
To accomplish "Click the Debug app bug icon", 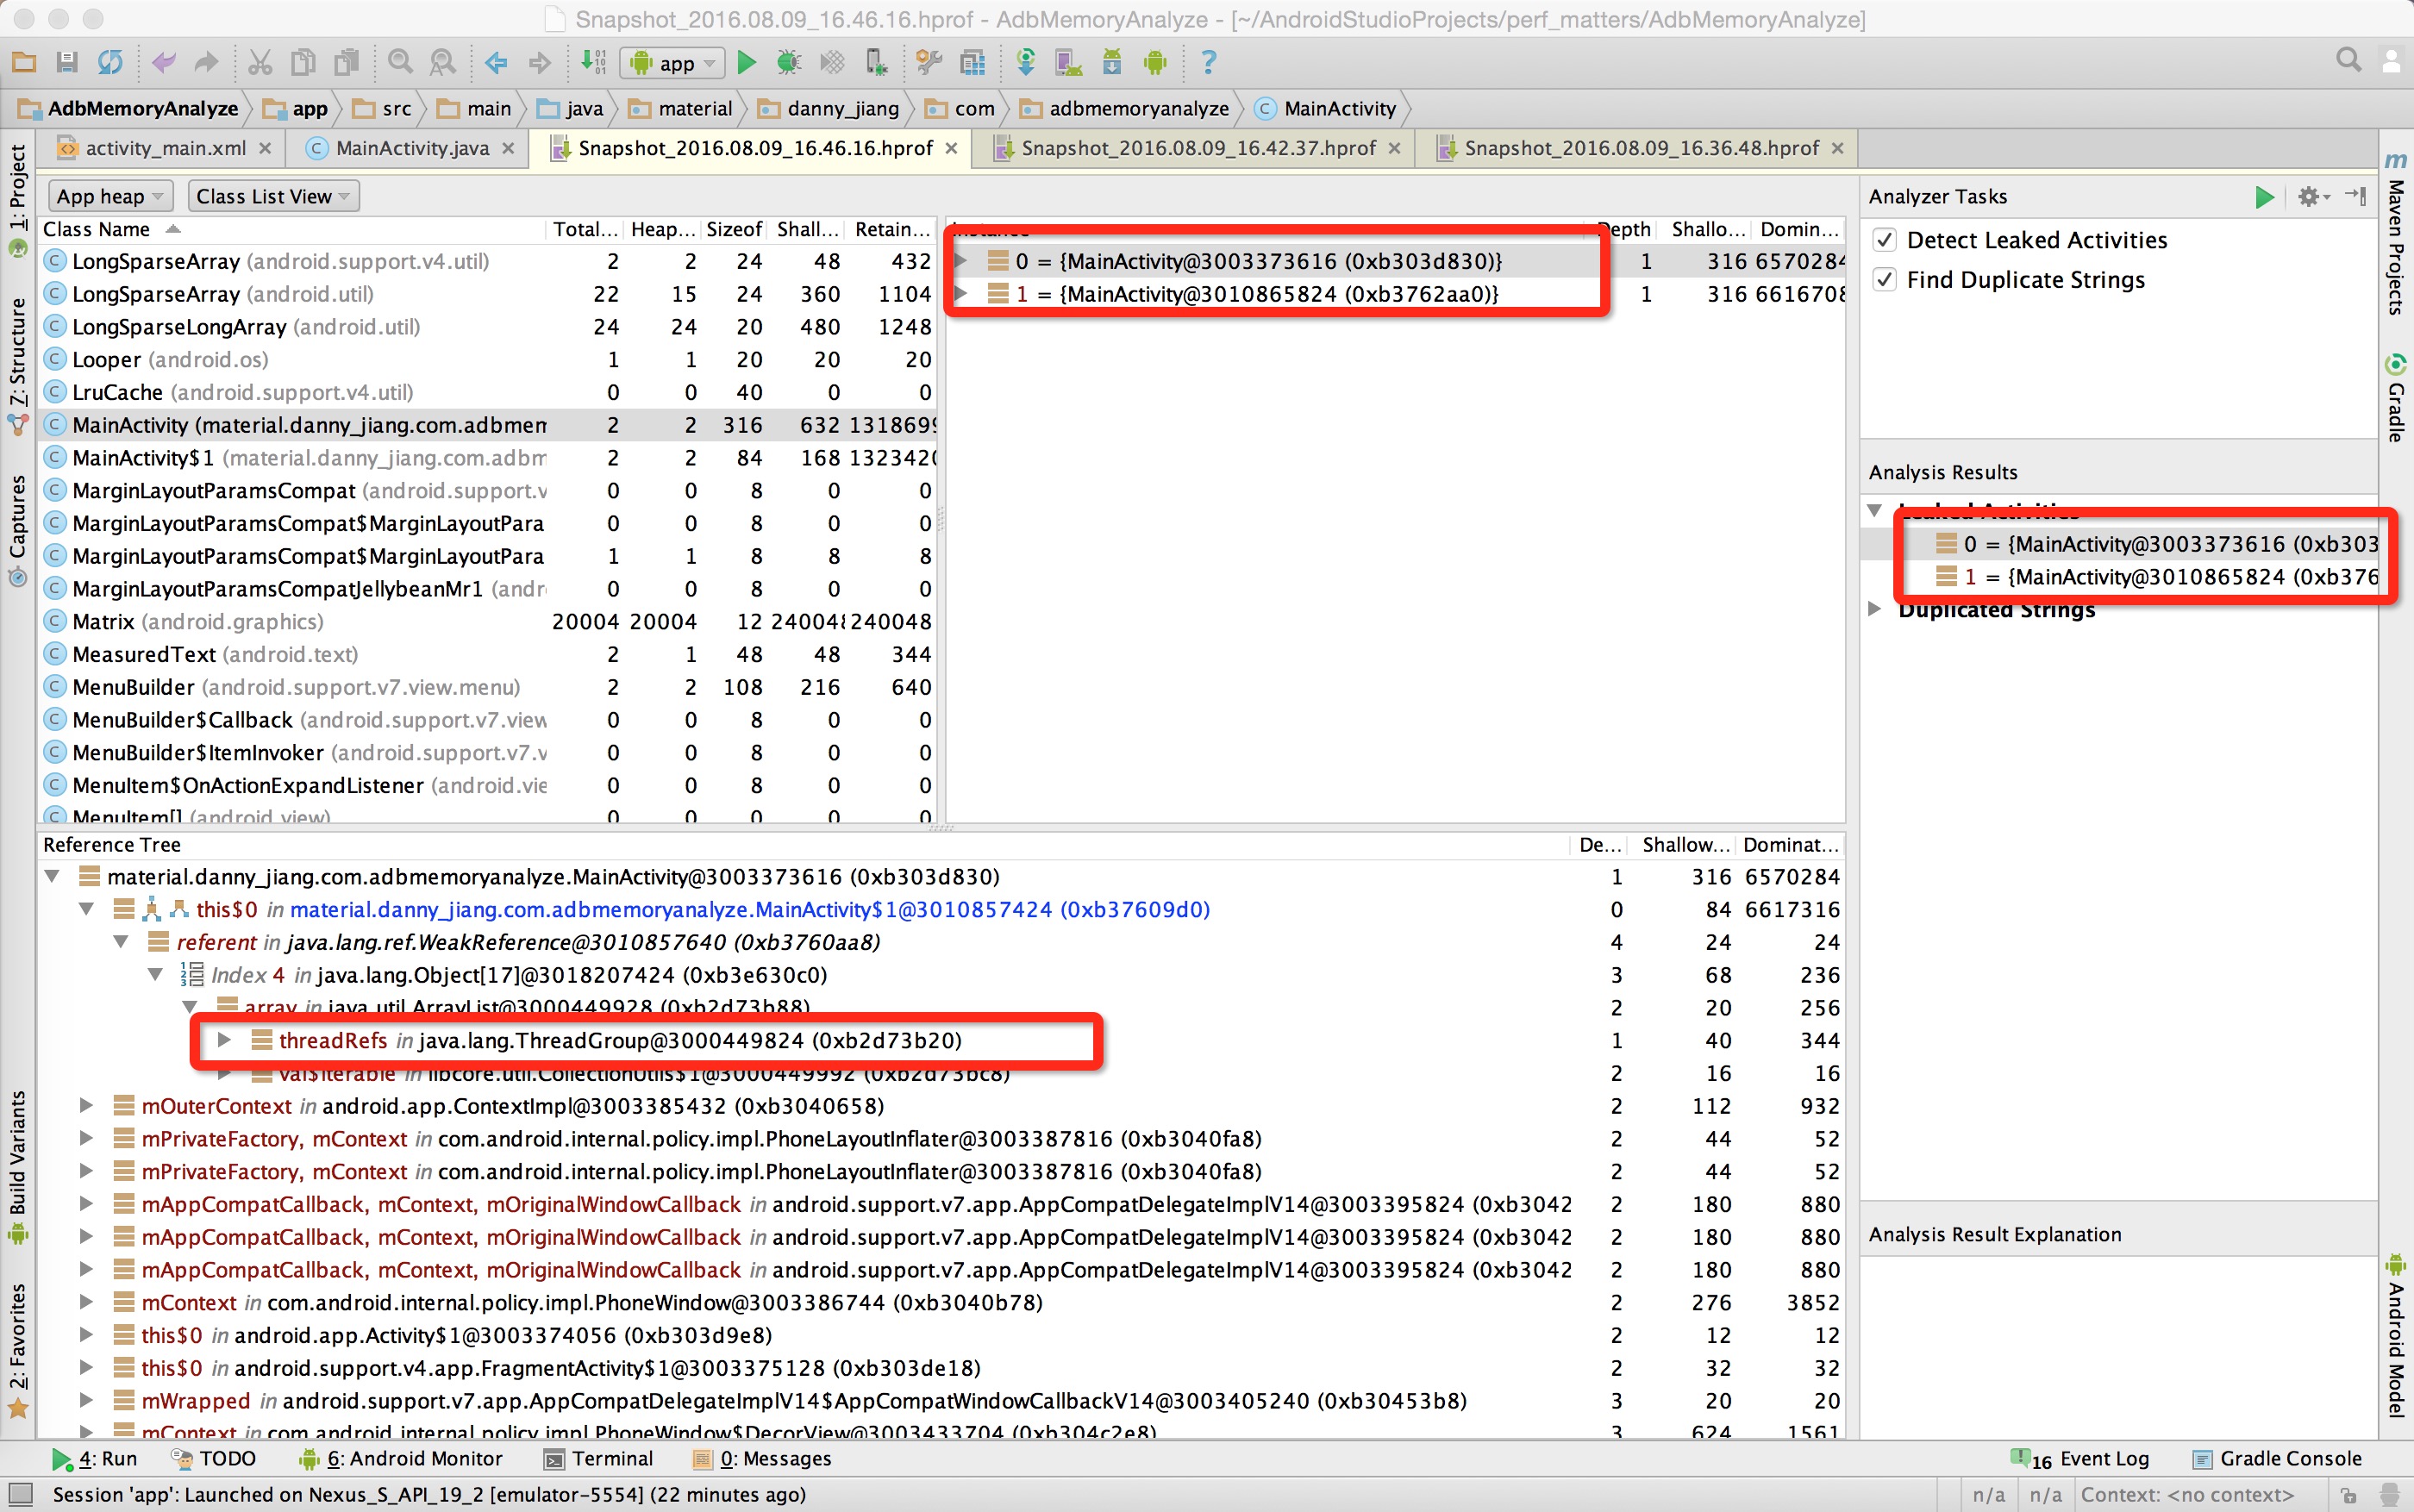I will [x=788, y=63].
